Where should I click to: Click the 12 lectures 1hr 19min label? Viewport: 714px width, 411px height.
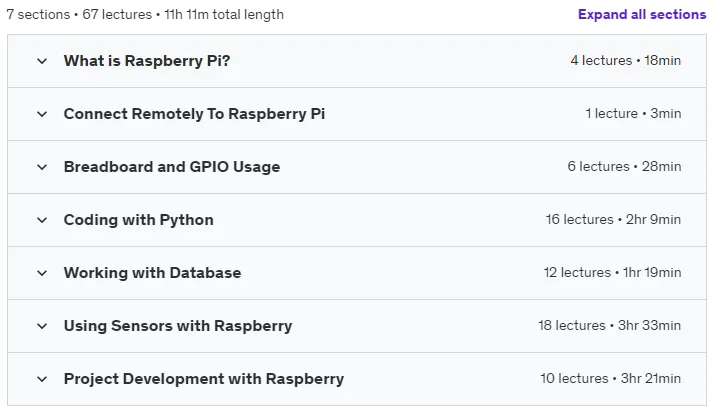612,273
